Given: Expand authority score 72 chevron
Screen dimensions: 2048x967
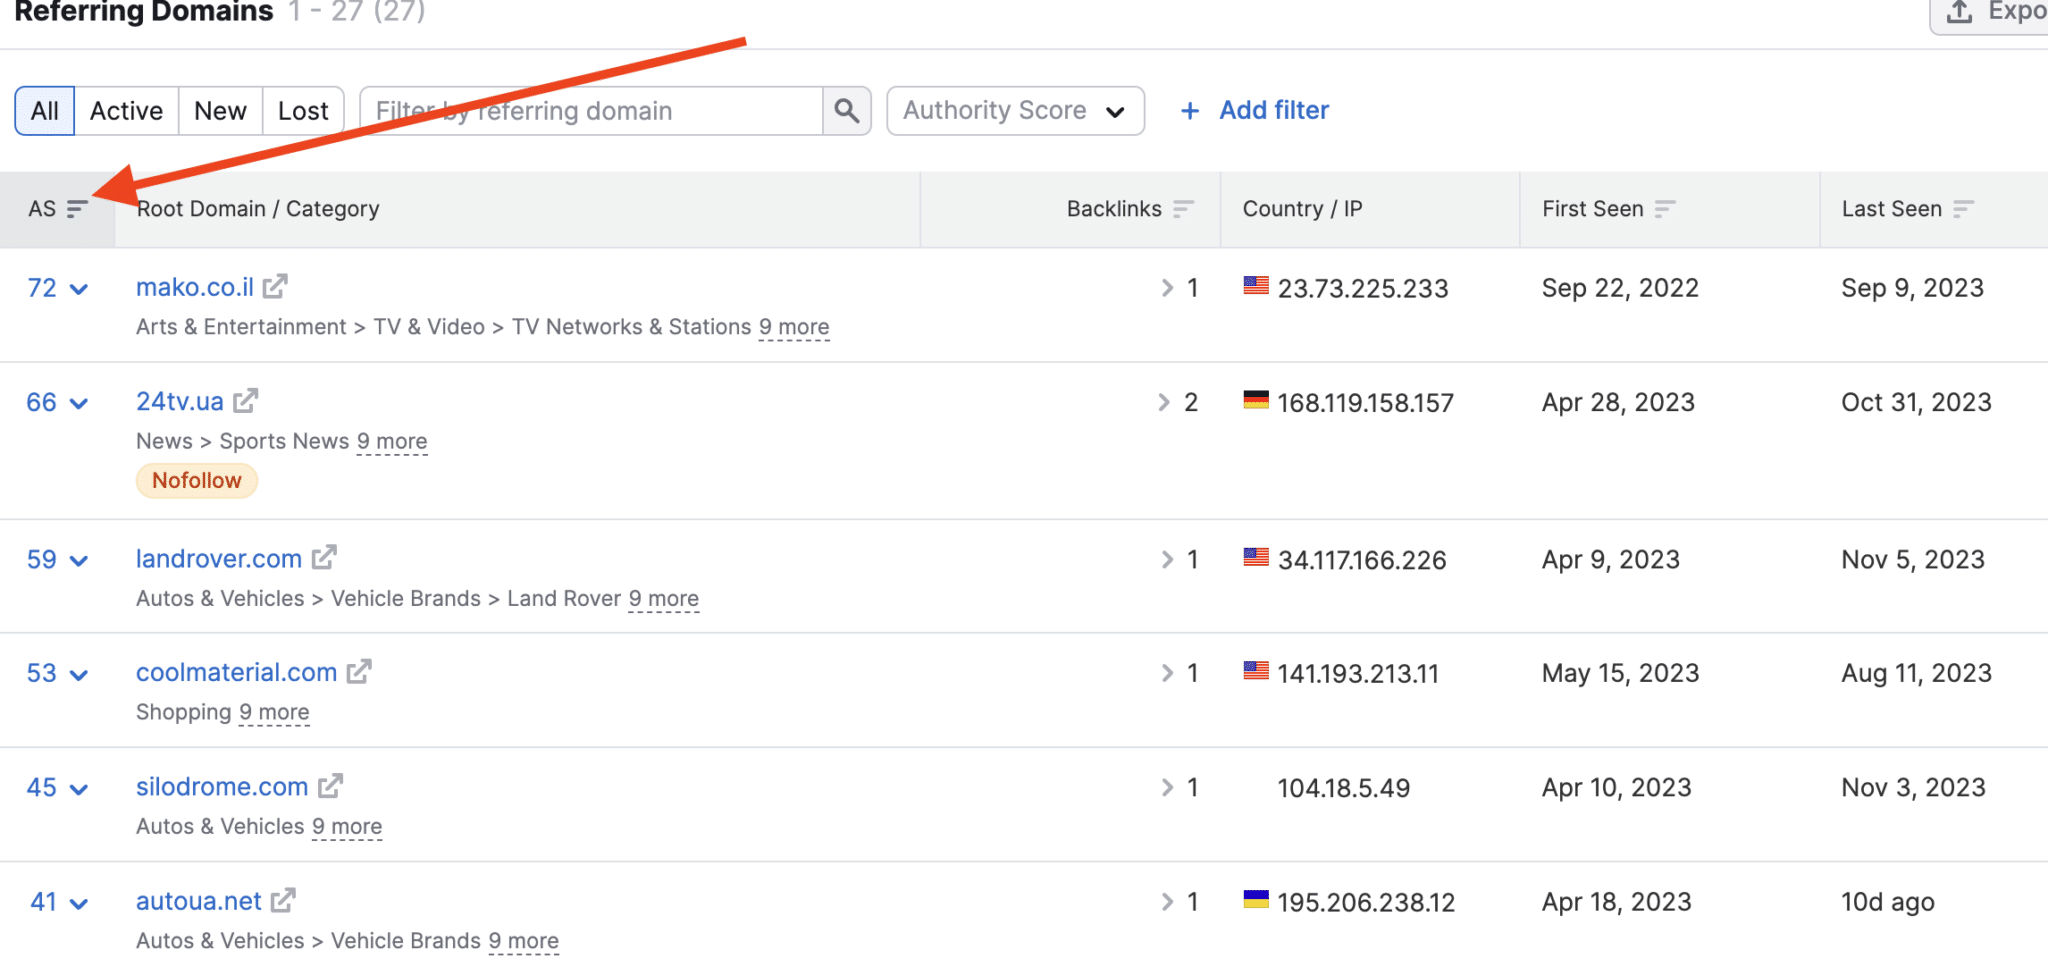Looking at the screenshot, I should [x=79, y=290].
